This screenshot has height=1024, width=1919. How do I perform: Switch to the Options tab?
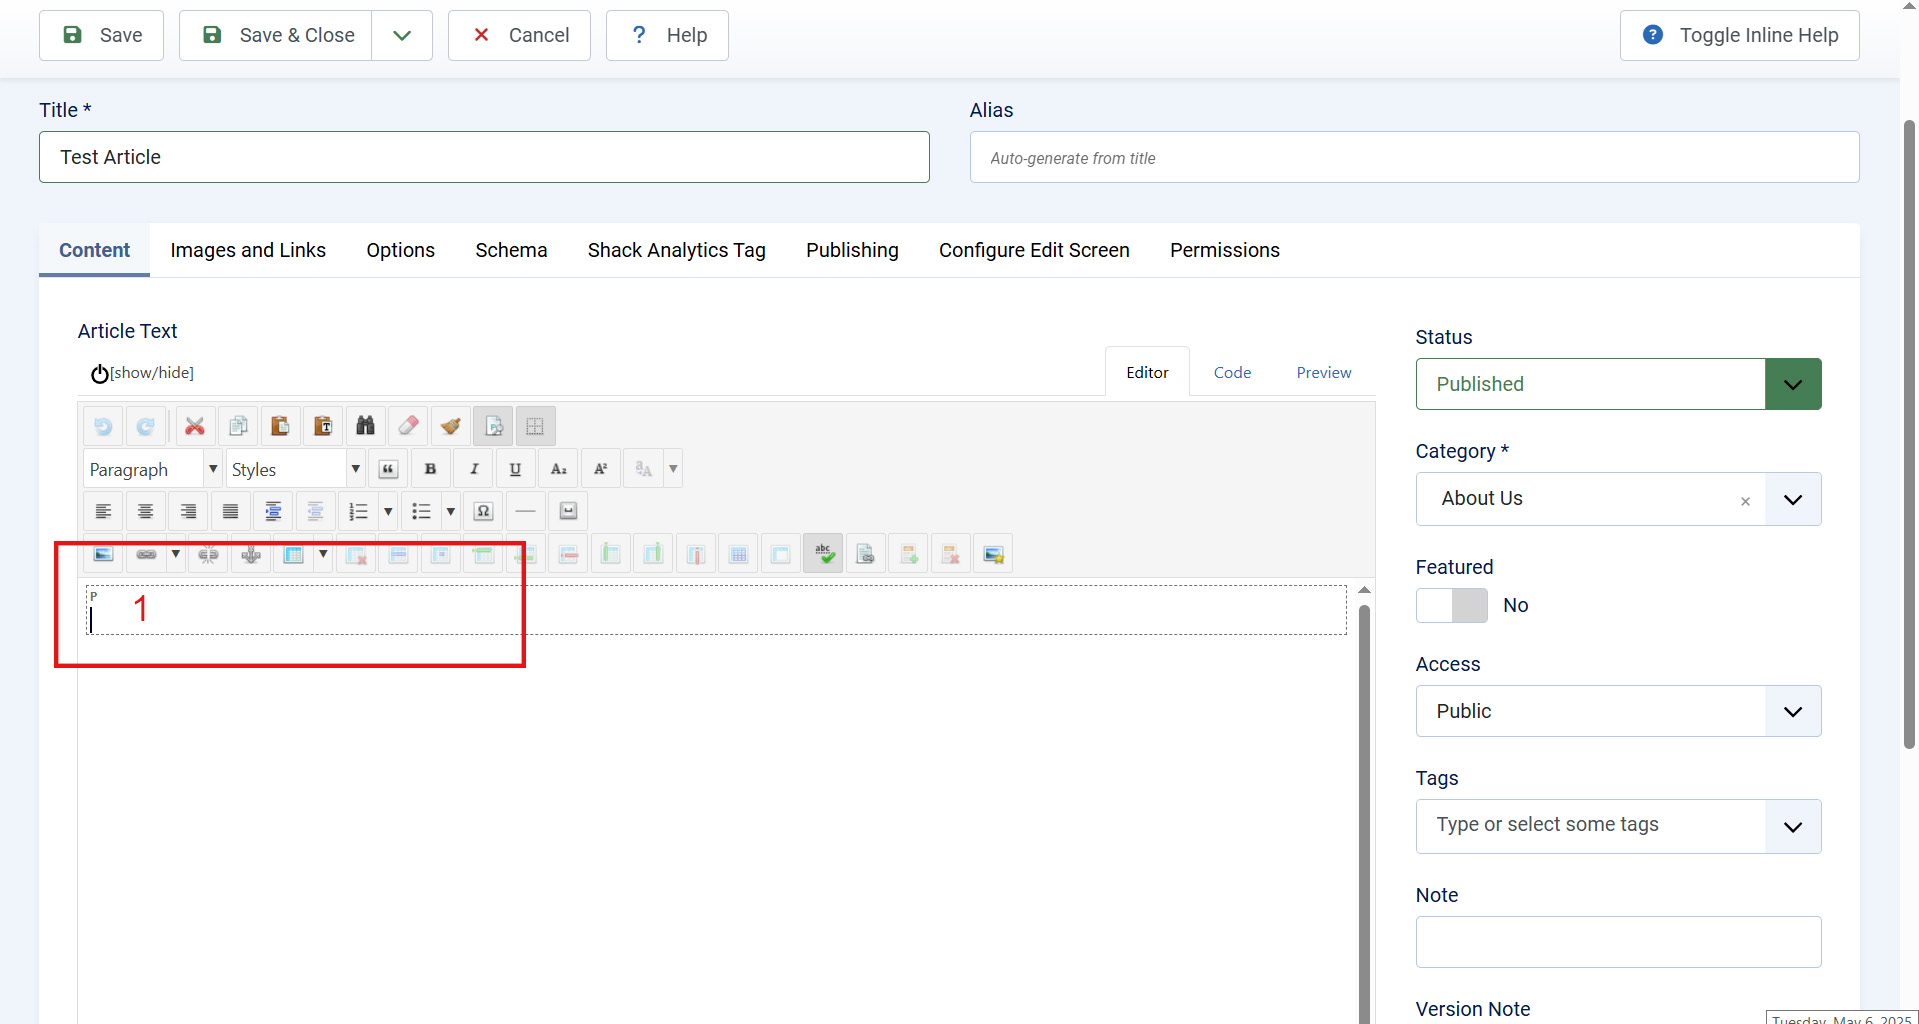click(x=400, y=250)
